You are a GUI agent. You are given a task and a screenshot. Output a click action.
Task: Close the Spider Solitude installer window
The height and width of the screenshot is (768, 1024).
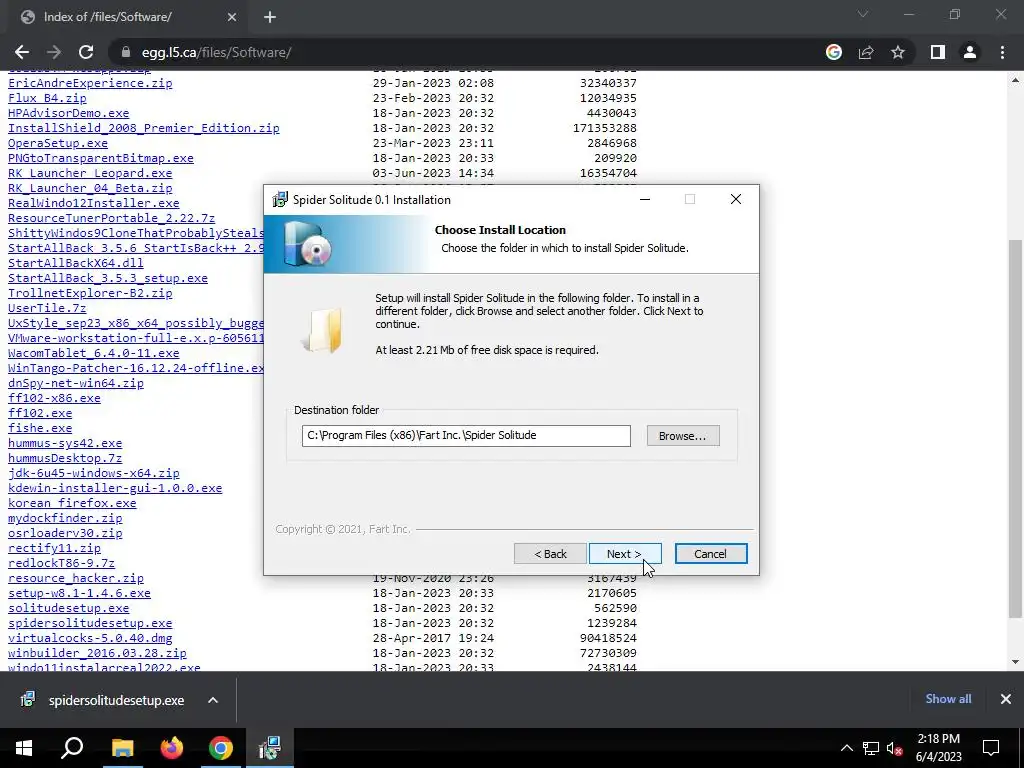coord(736,199)
